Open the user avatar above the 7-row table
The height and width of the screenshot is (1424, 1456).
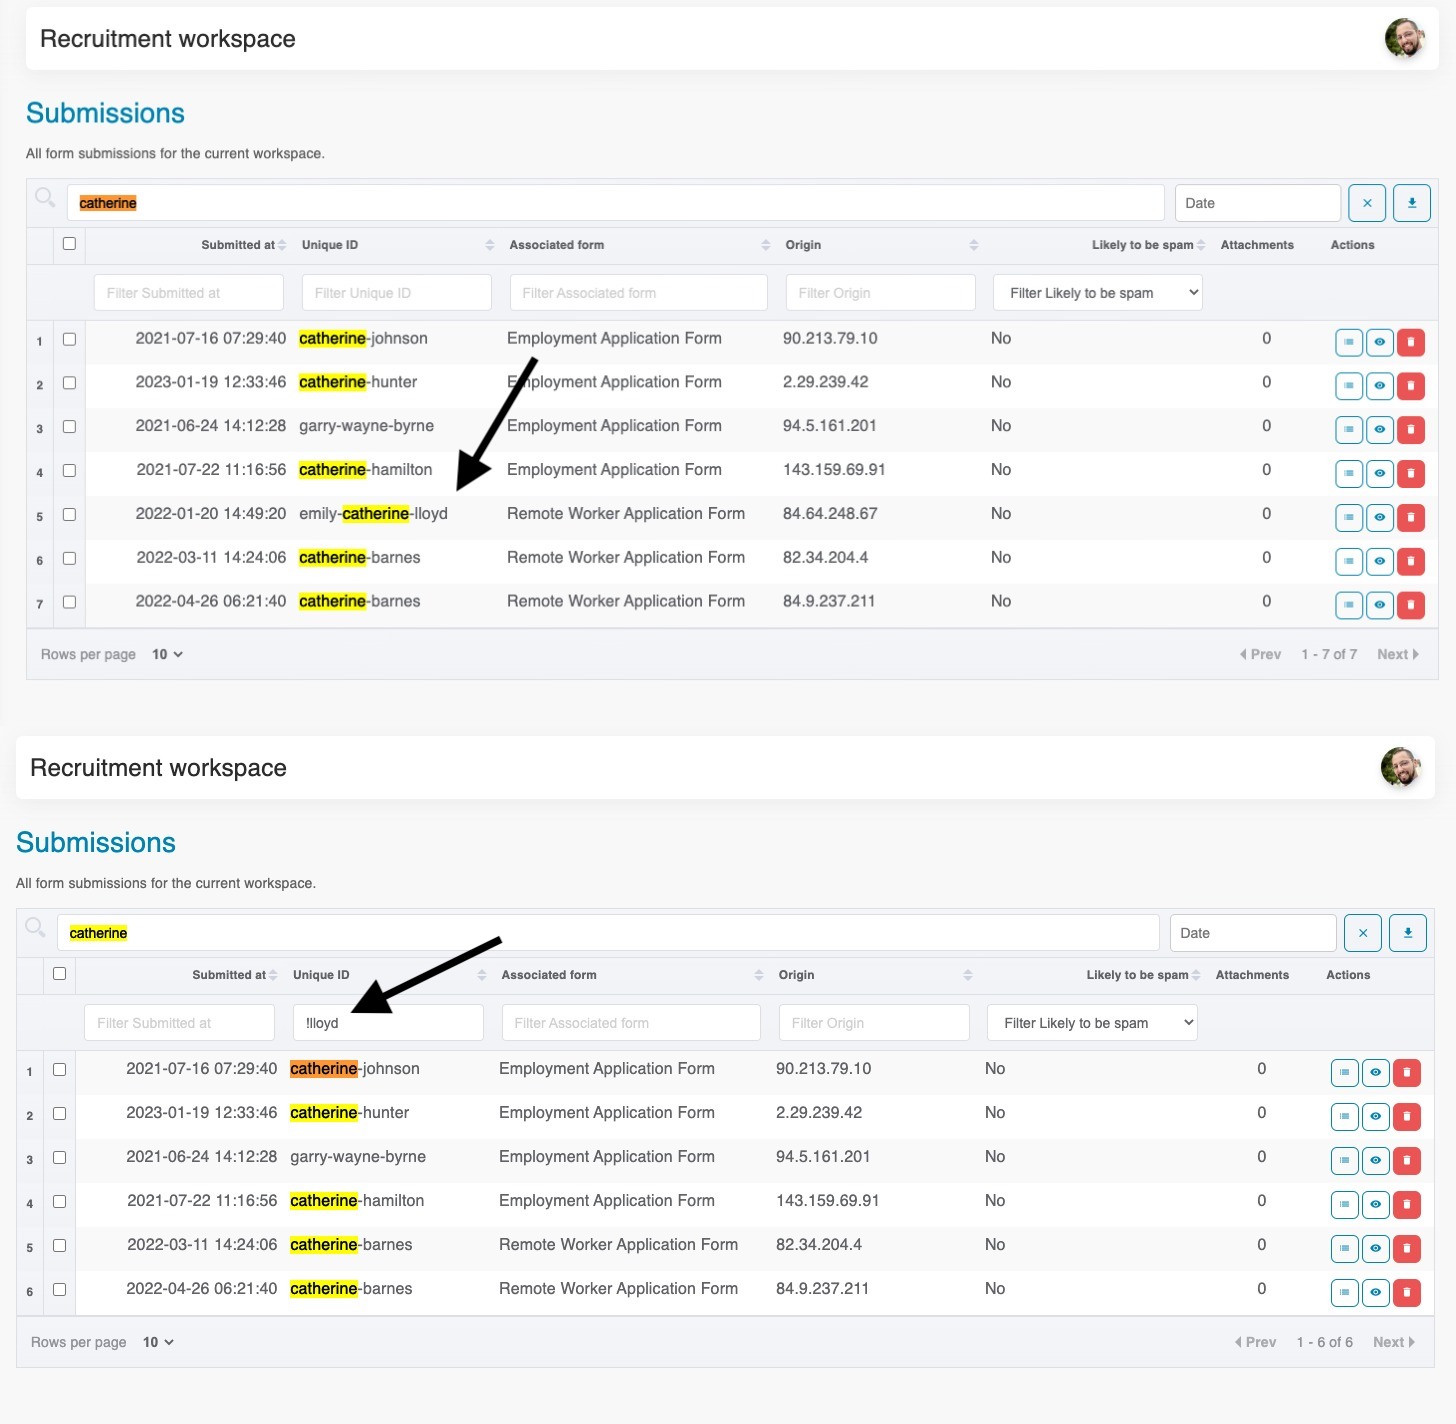tap(1405, 39)
